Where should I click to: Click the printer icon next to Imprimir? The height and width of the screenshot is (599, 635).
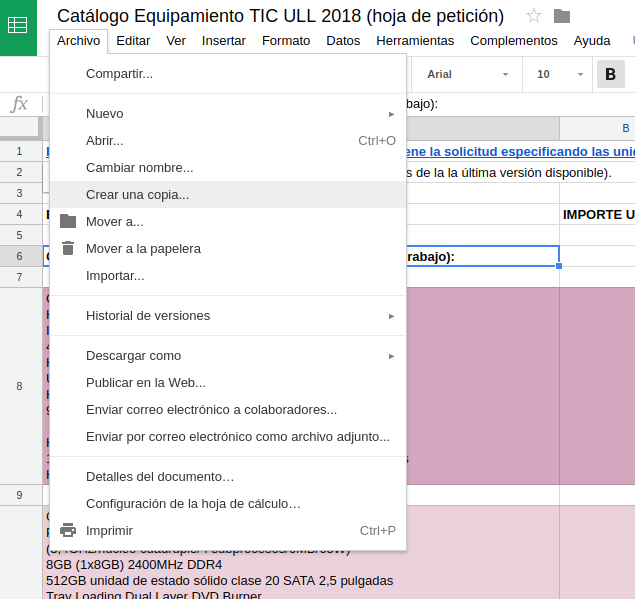point(68,530)
